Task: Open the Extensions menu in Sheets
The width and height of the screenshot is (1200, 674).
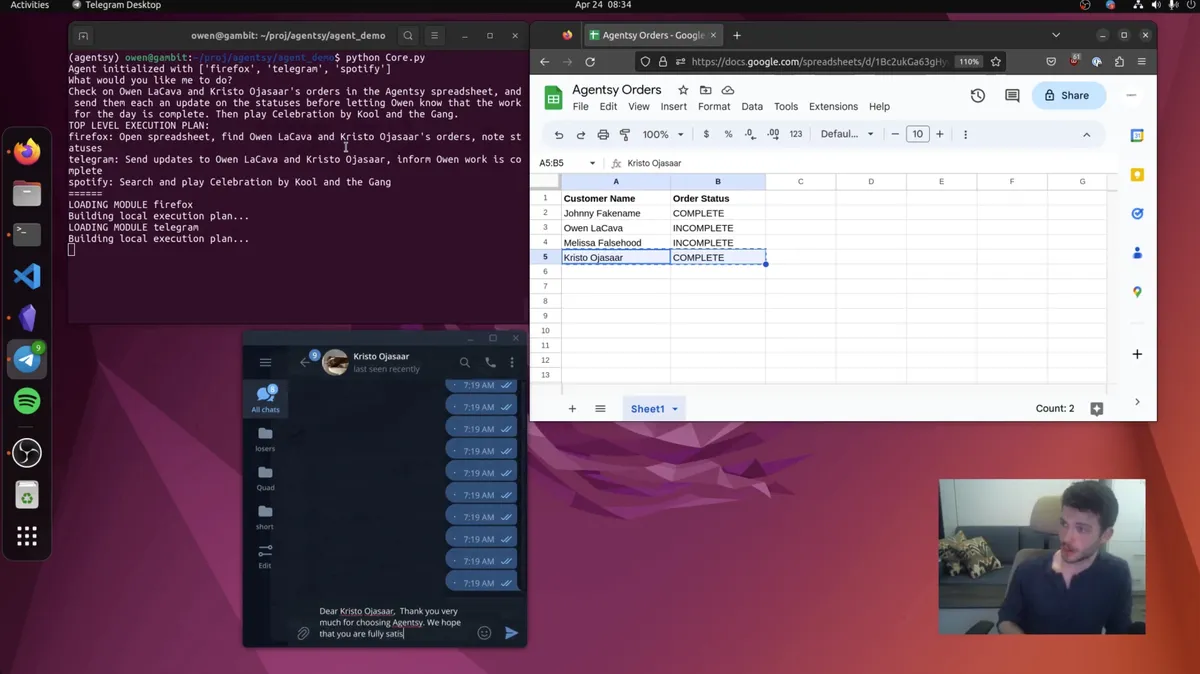Action: click(833, 106)
